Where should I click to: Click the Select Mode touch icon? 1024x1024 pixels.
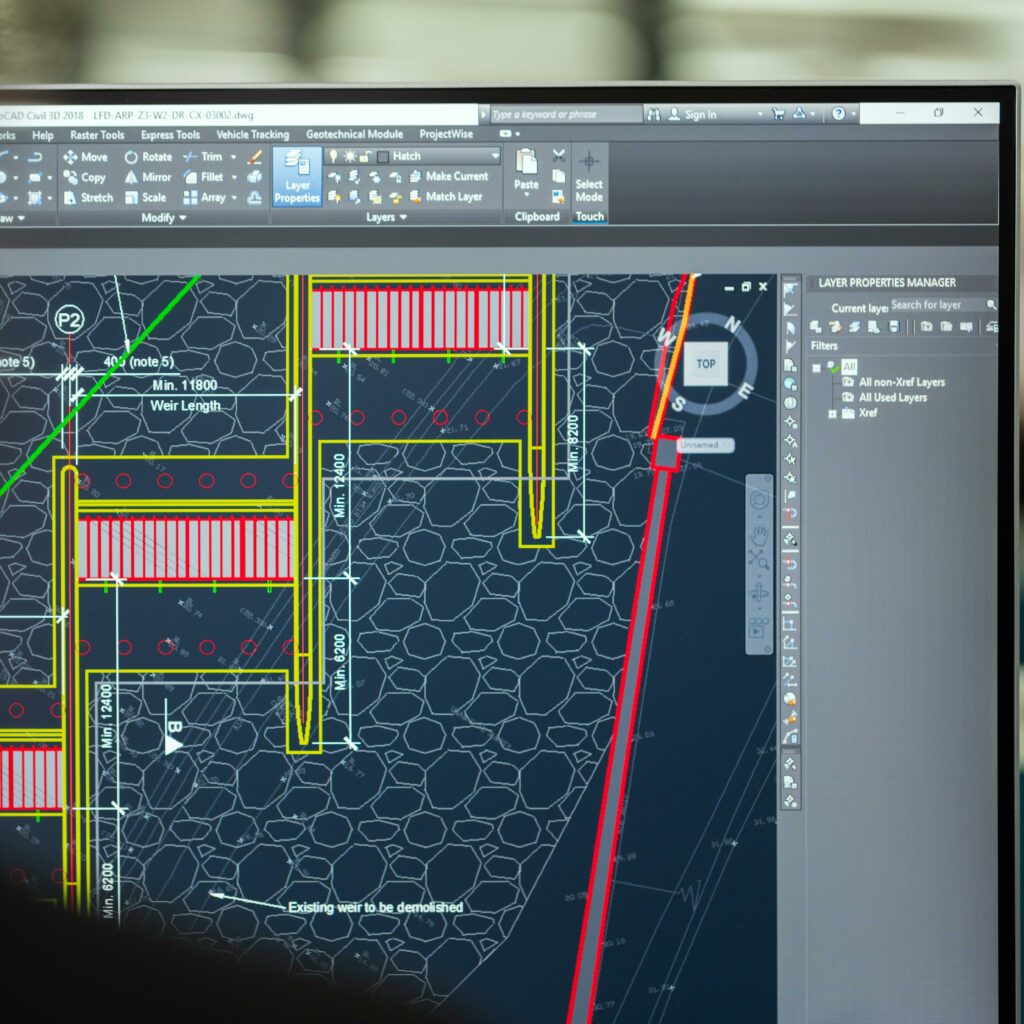coord(589,176)
